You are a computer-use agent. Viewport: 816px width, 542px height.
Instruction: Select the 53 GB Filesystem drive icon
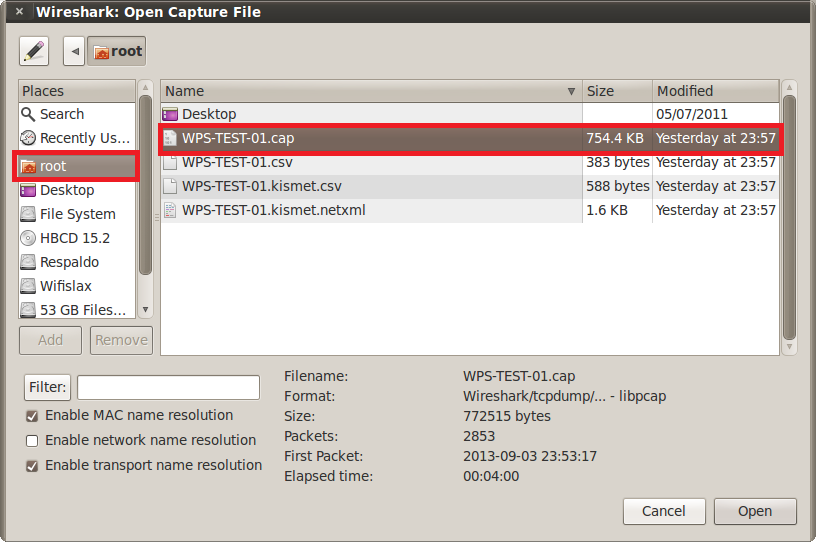click(28, 310)
